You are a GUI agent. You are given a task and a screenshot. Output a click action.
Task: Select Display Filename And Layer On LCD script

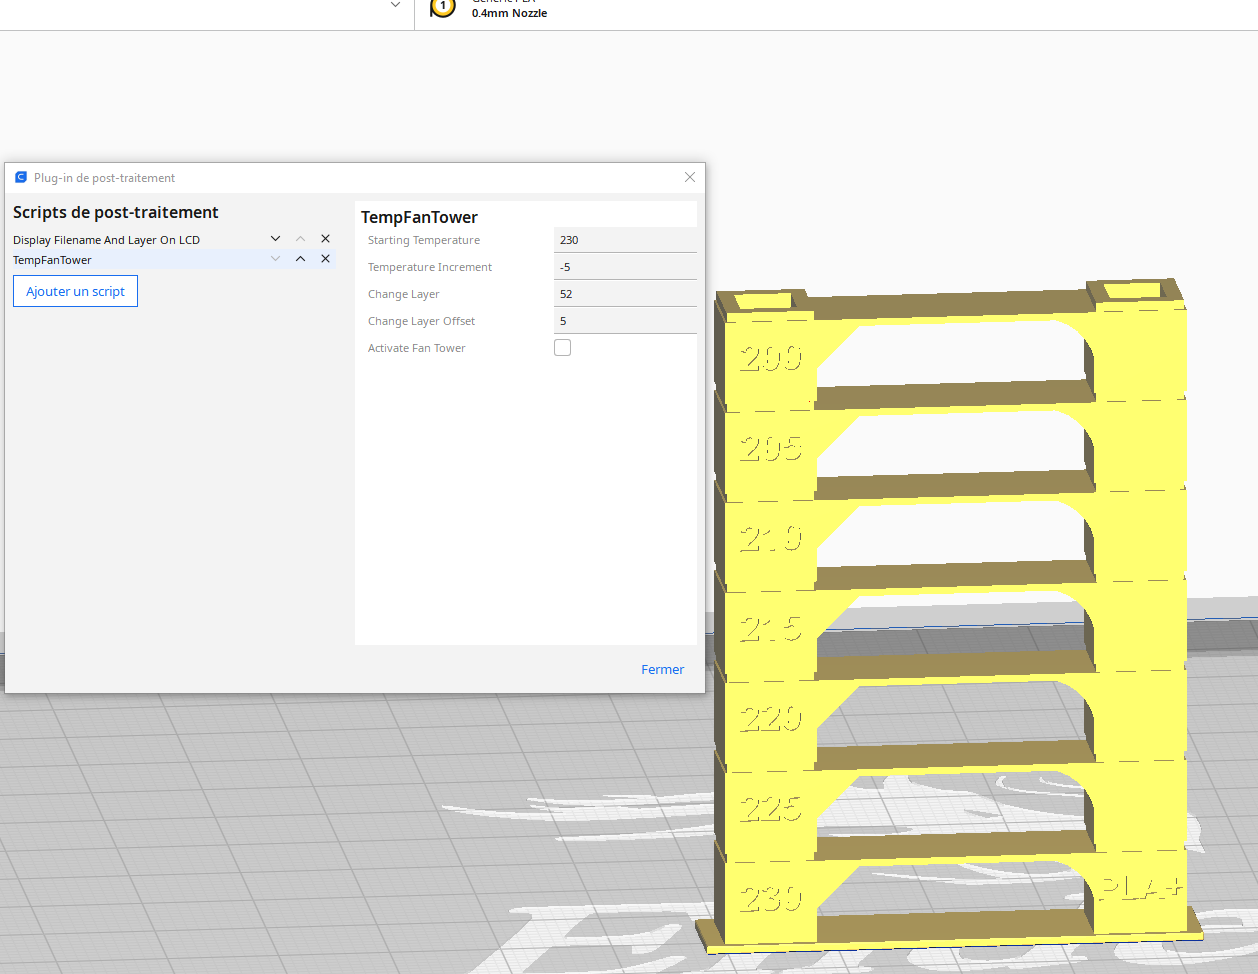(106, 240)
